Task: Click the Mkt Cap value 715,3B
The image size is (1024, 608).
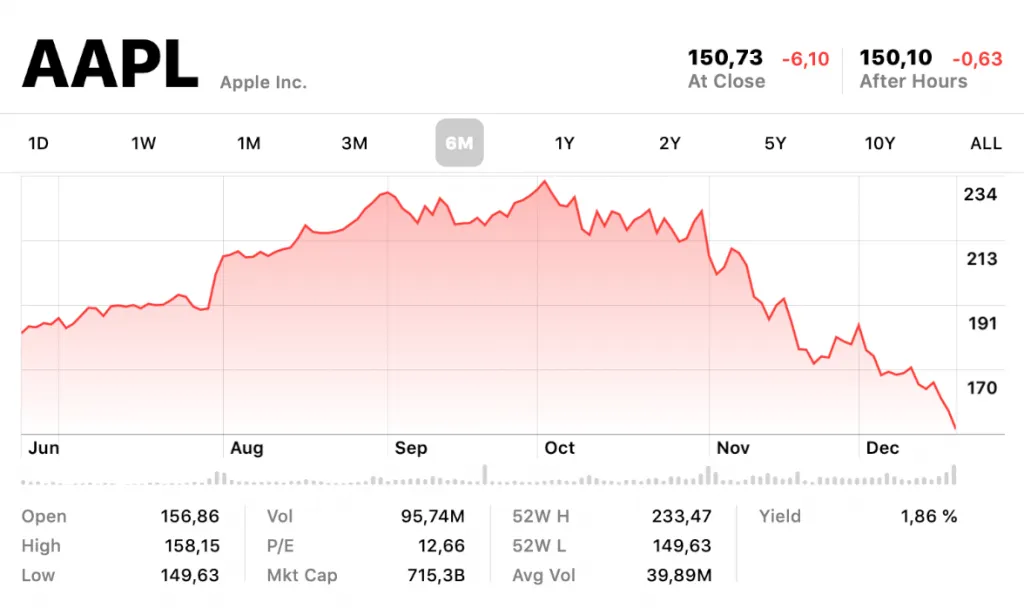Action: click(x=437, y=575)
